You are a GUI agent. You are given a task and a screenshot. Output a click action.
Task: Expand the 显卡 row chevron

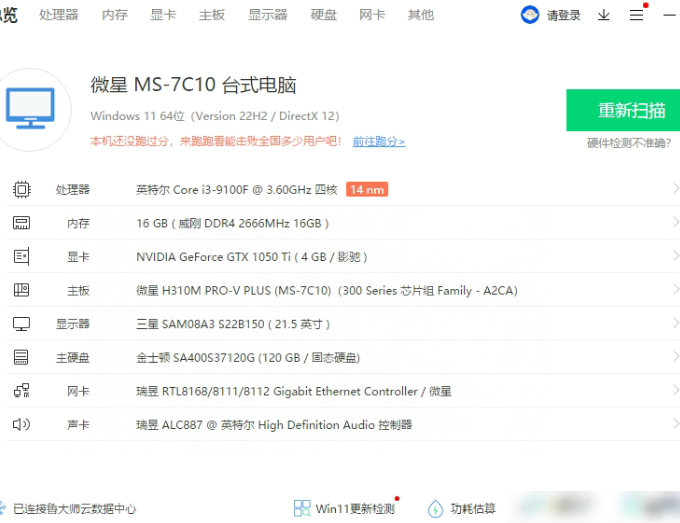click(676, 255)
